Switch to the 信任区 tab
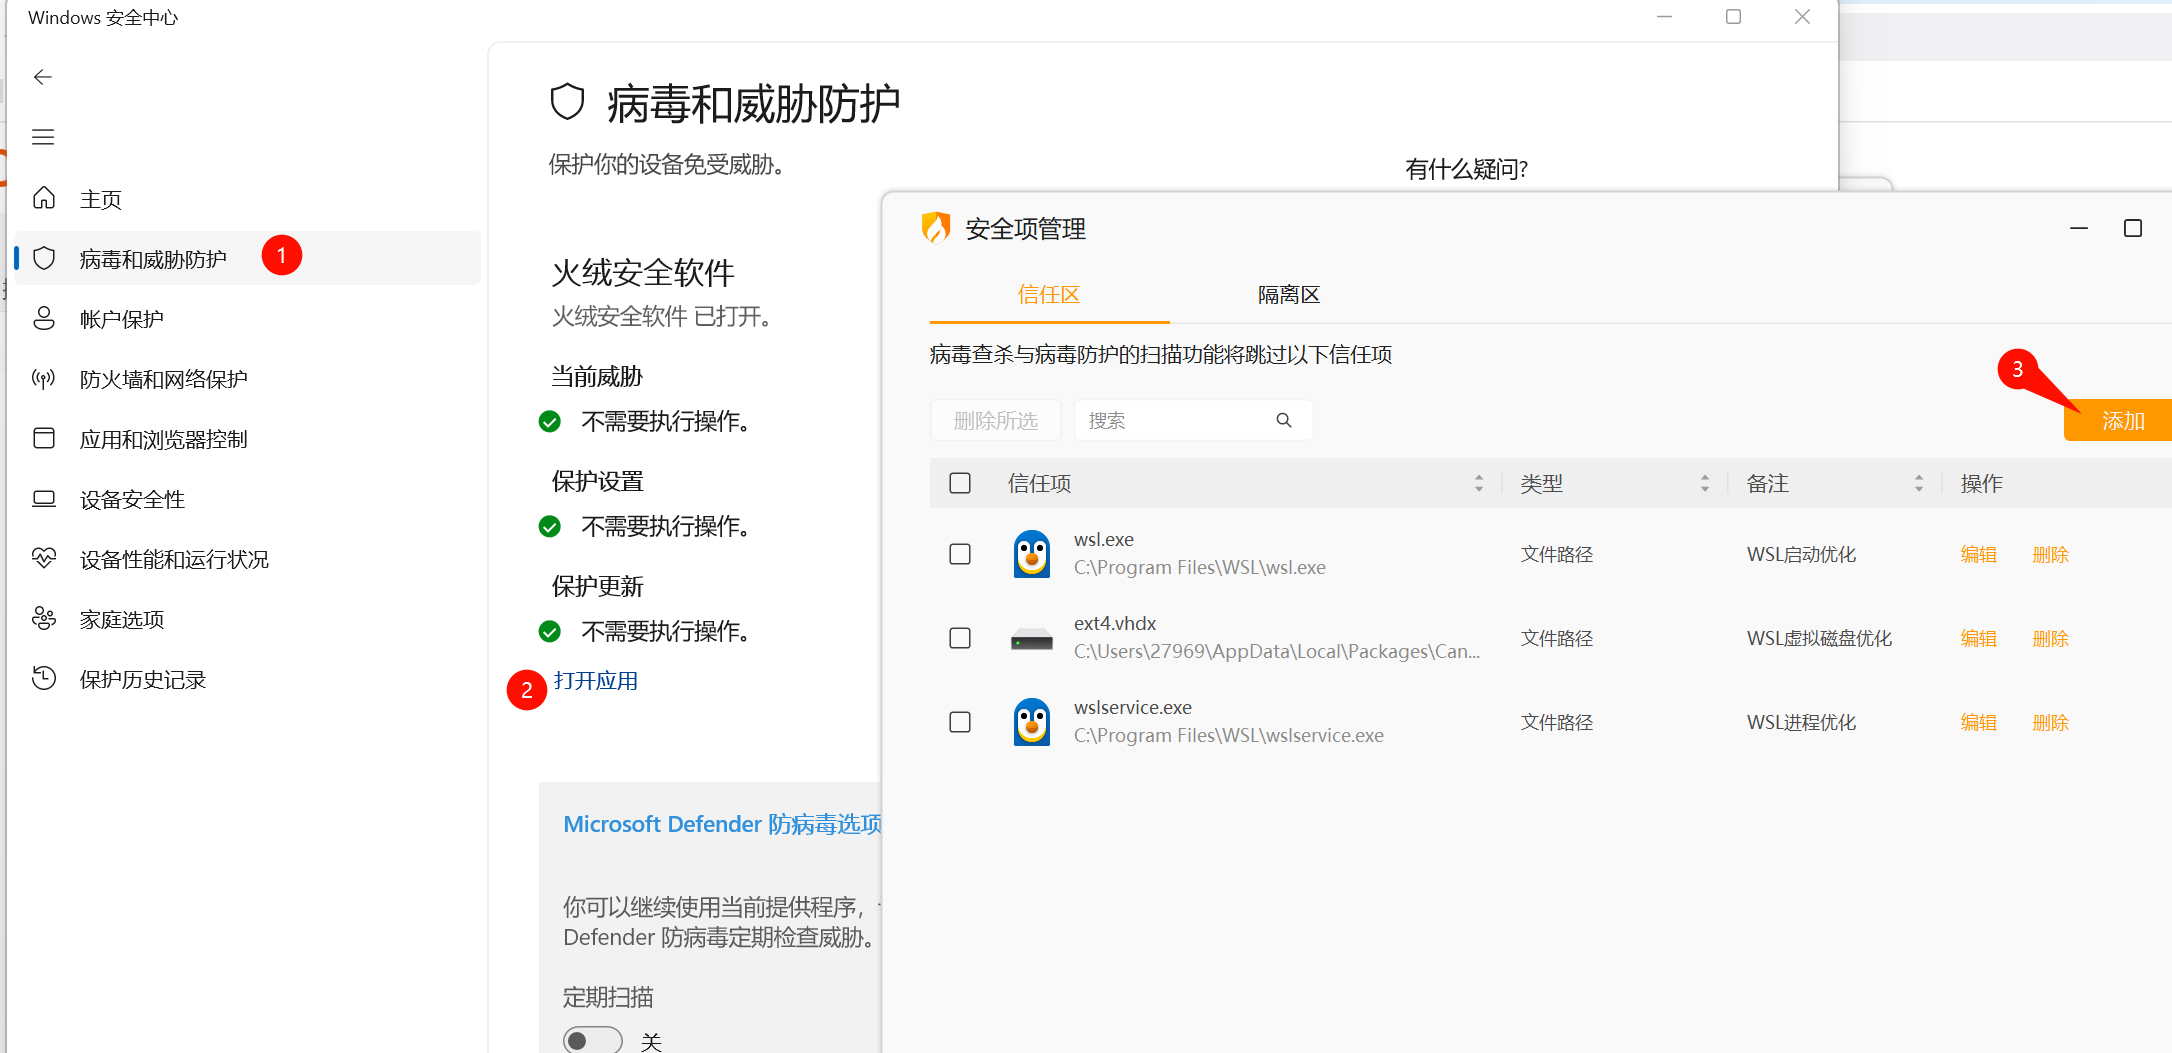Viewport: 2172px width, 1053px height. 1049,295
